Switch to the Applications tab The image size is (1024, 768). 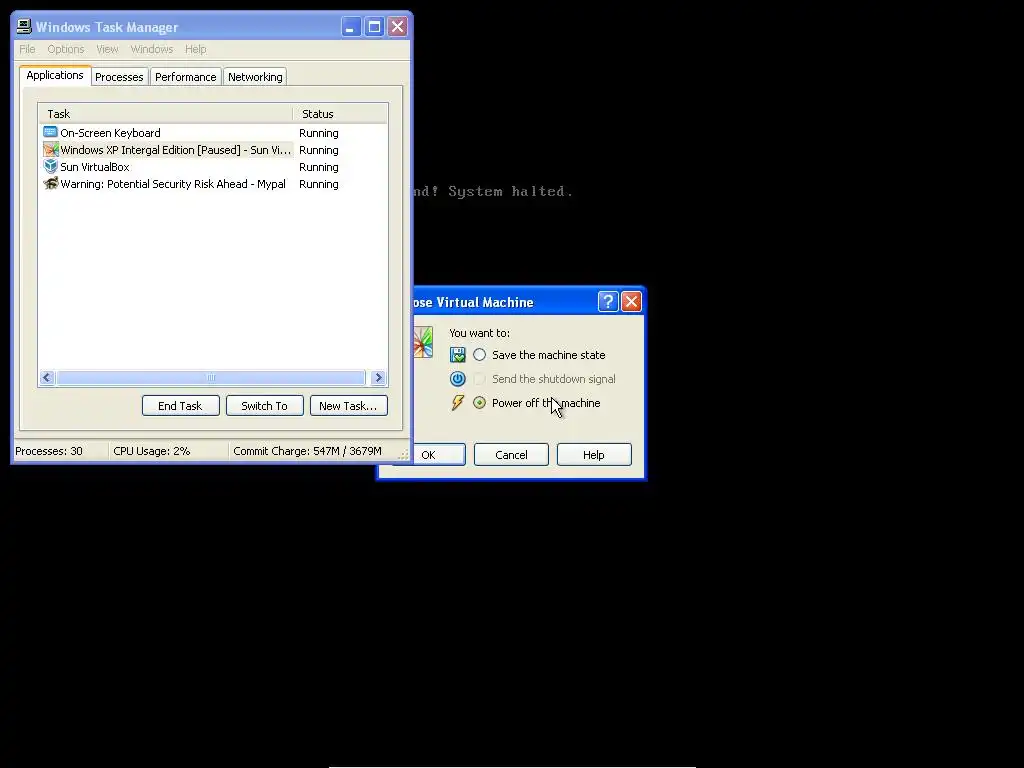point(55,75)
